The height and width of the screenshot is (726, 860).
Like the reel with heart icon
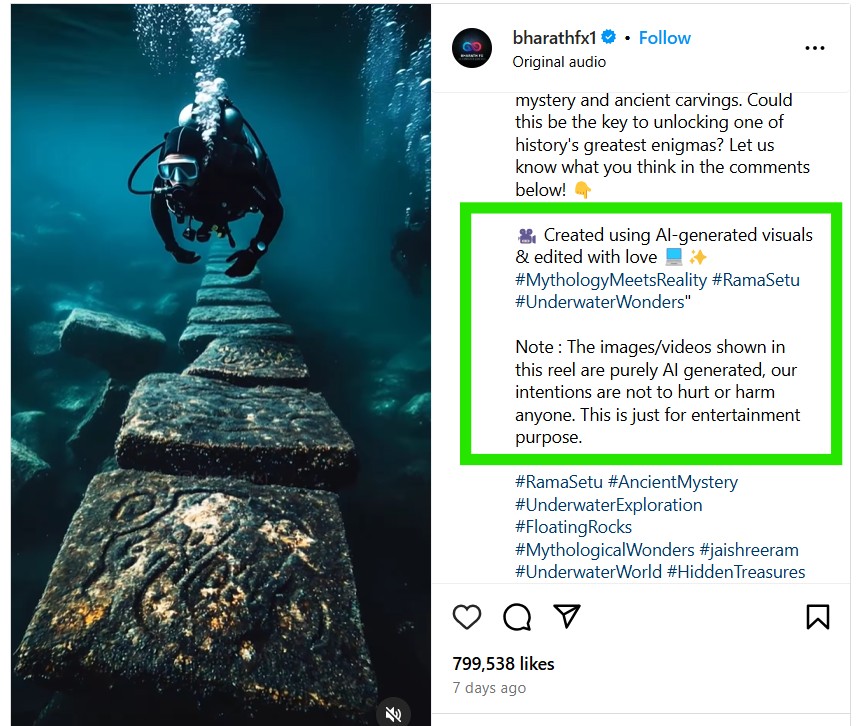coord(467,617)
